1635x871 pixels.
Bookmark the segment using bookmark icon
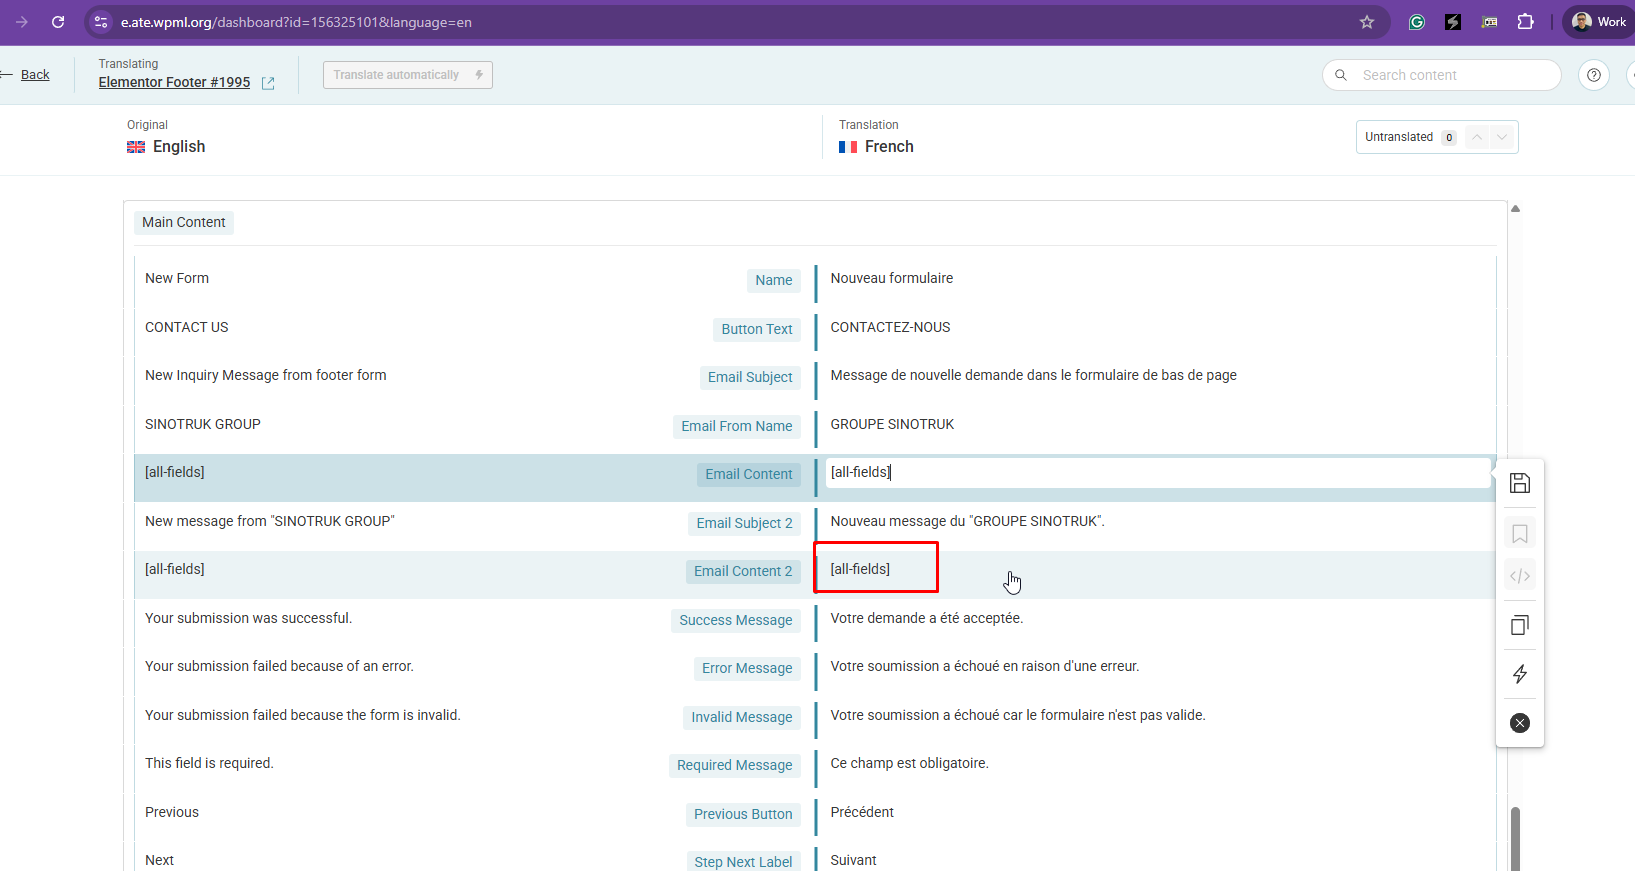click(x=1520, y=534)
